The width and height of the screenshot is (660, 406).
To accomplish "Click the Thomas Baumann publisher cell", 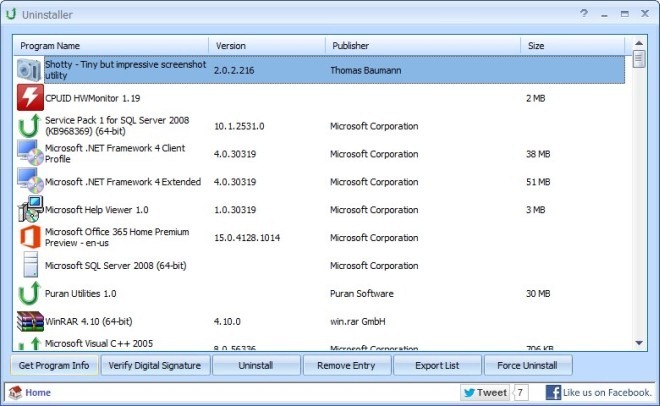I will (x=365, y=70).
